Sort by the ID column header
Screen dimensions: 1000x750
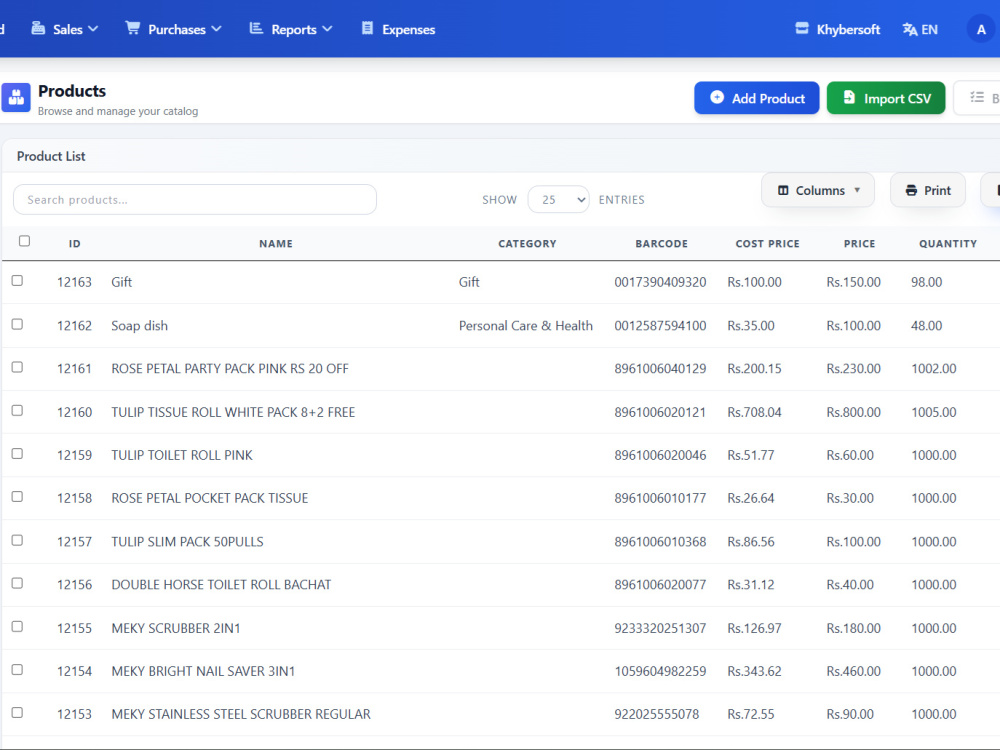click(x=75, y=244)
